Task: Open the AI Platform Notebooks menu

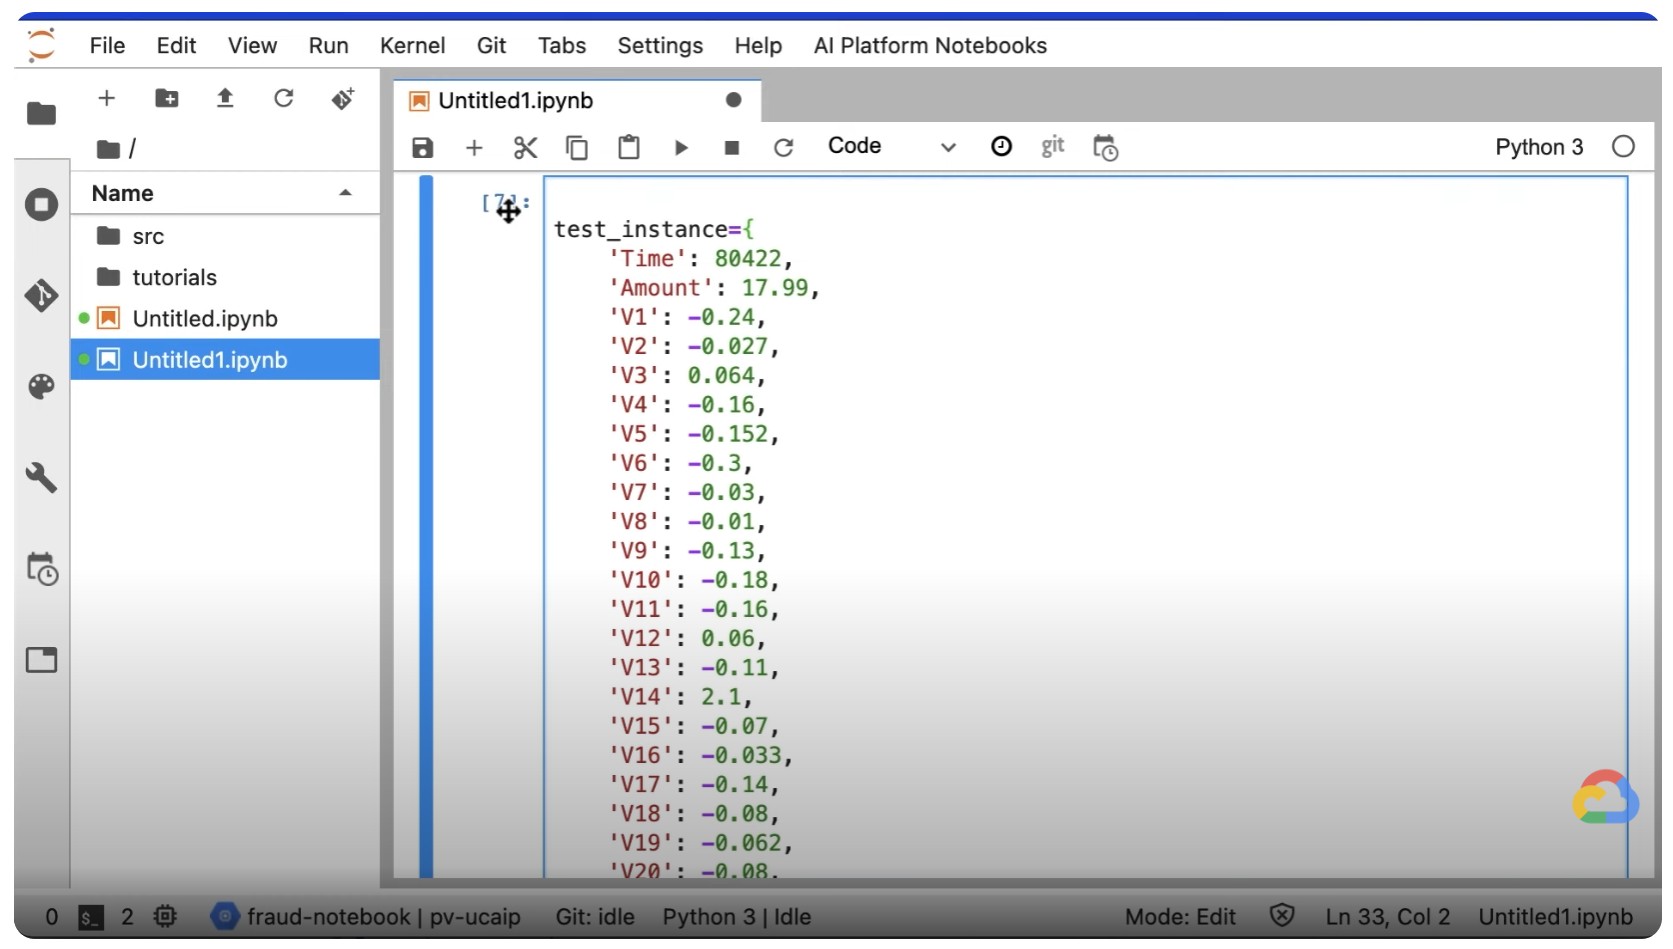Action: [x=929, y=46]
